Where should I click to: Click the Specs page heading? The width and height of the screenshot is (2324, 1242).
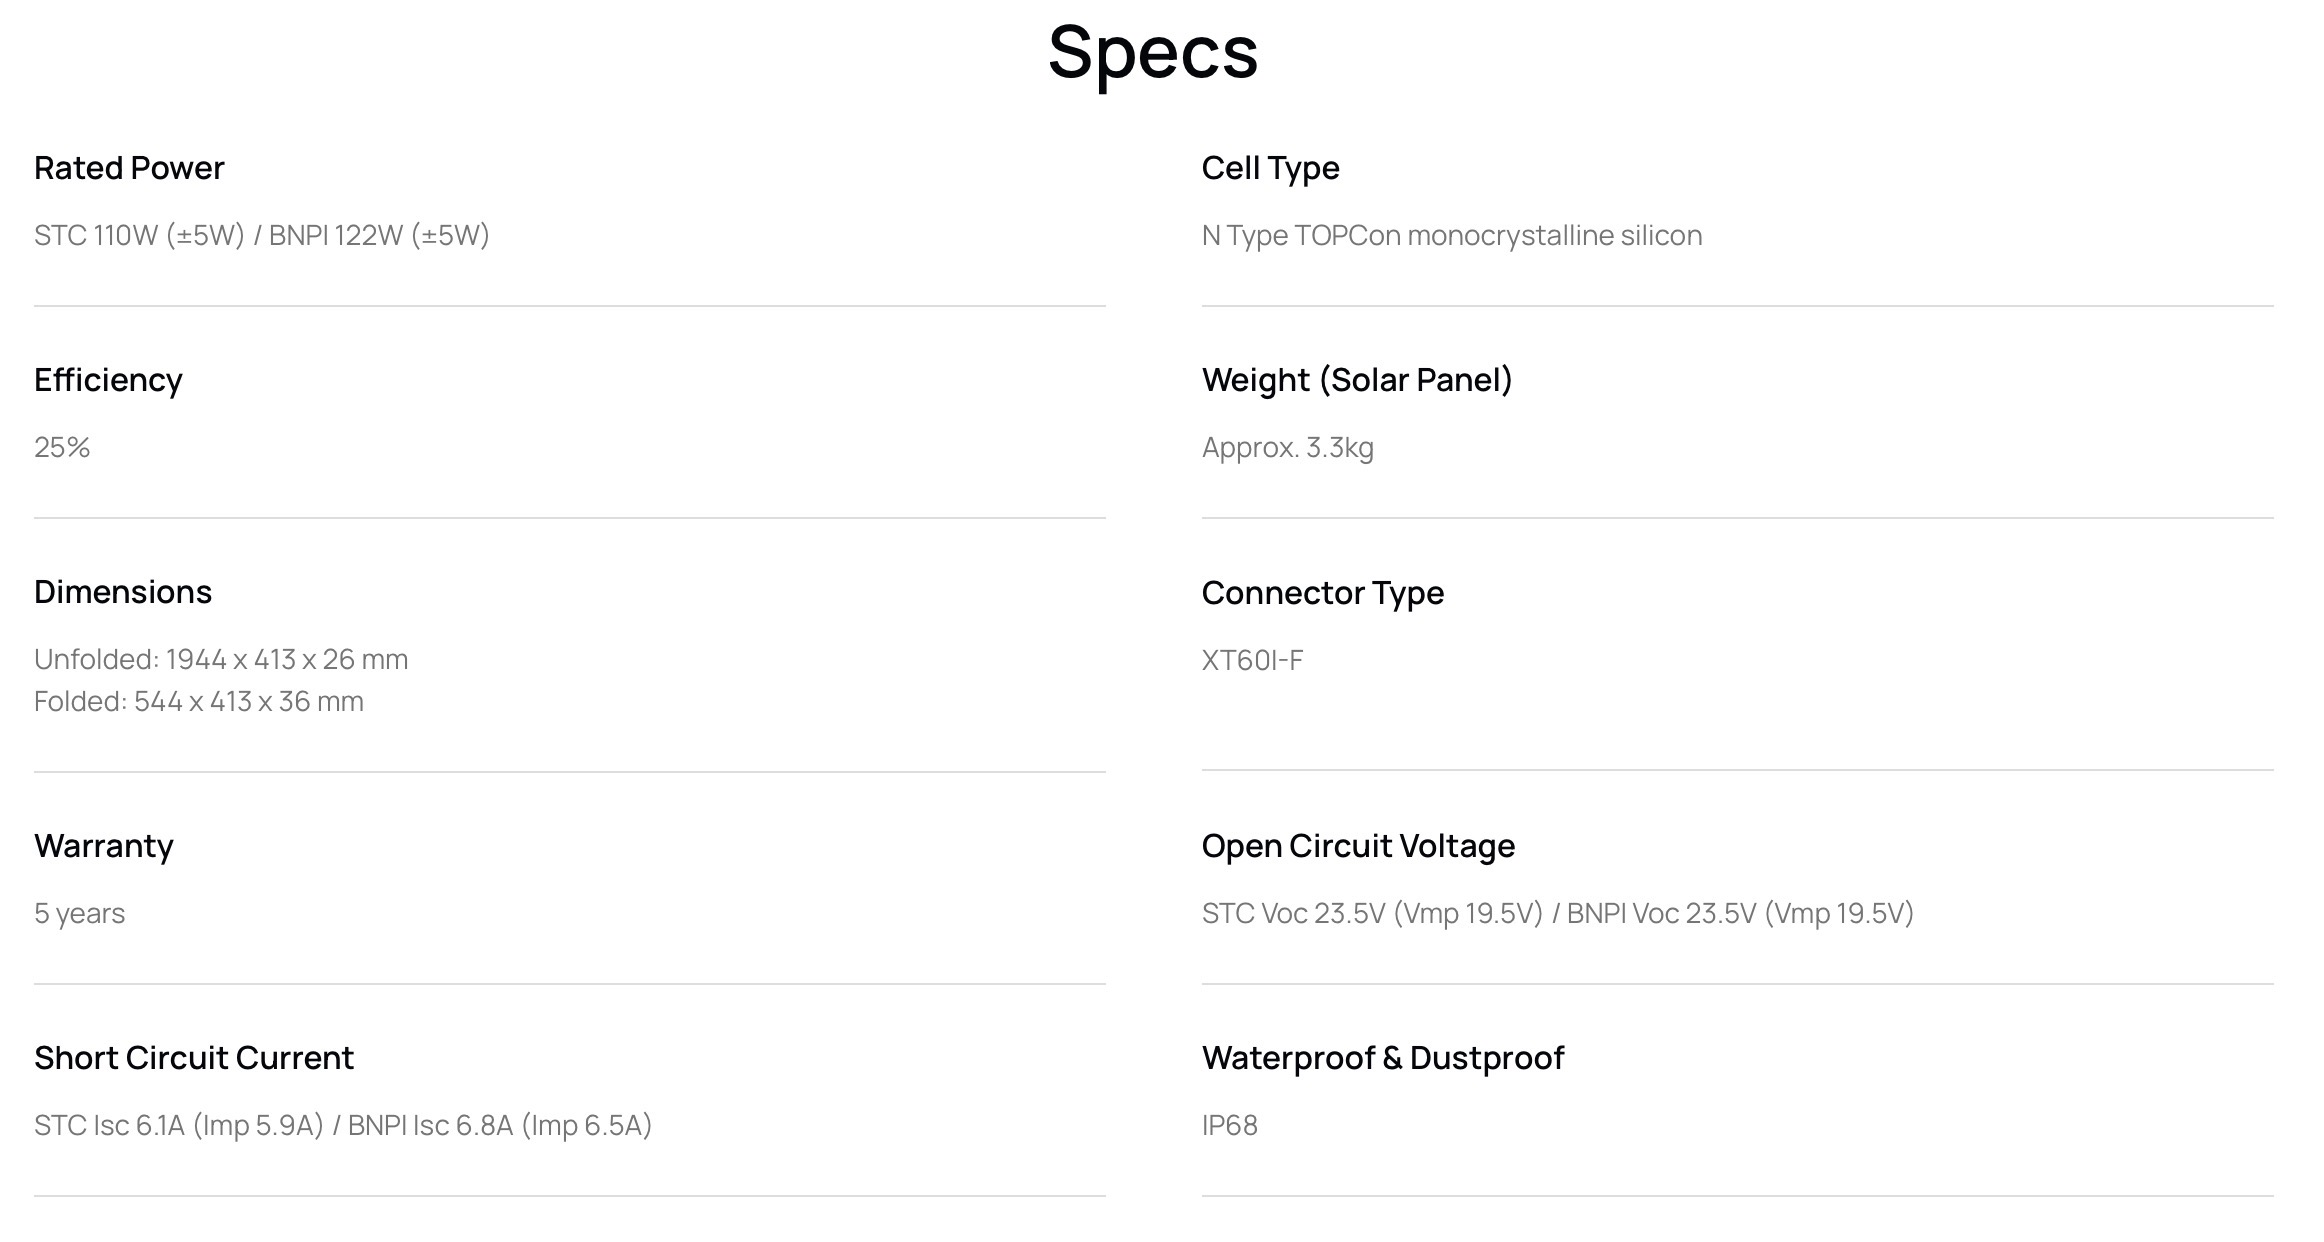point(1152,52)
